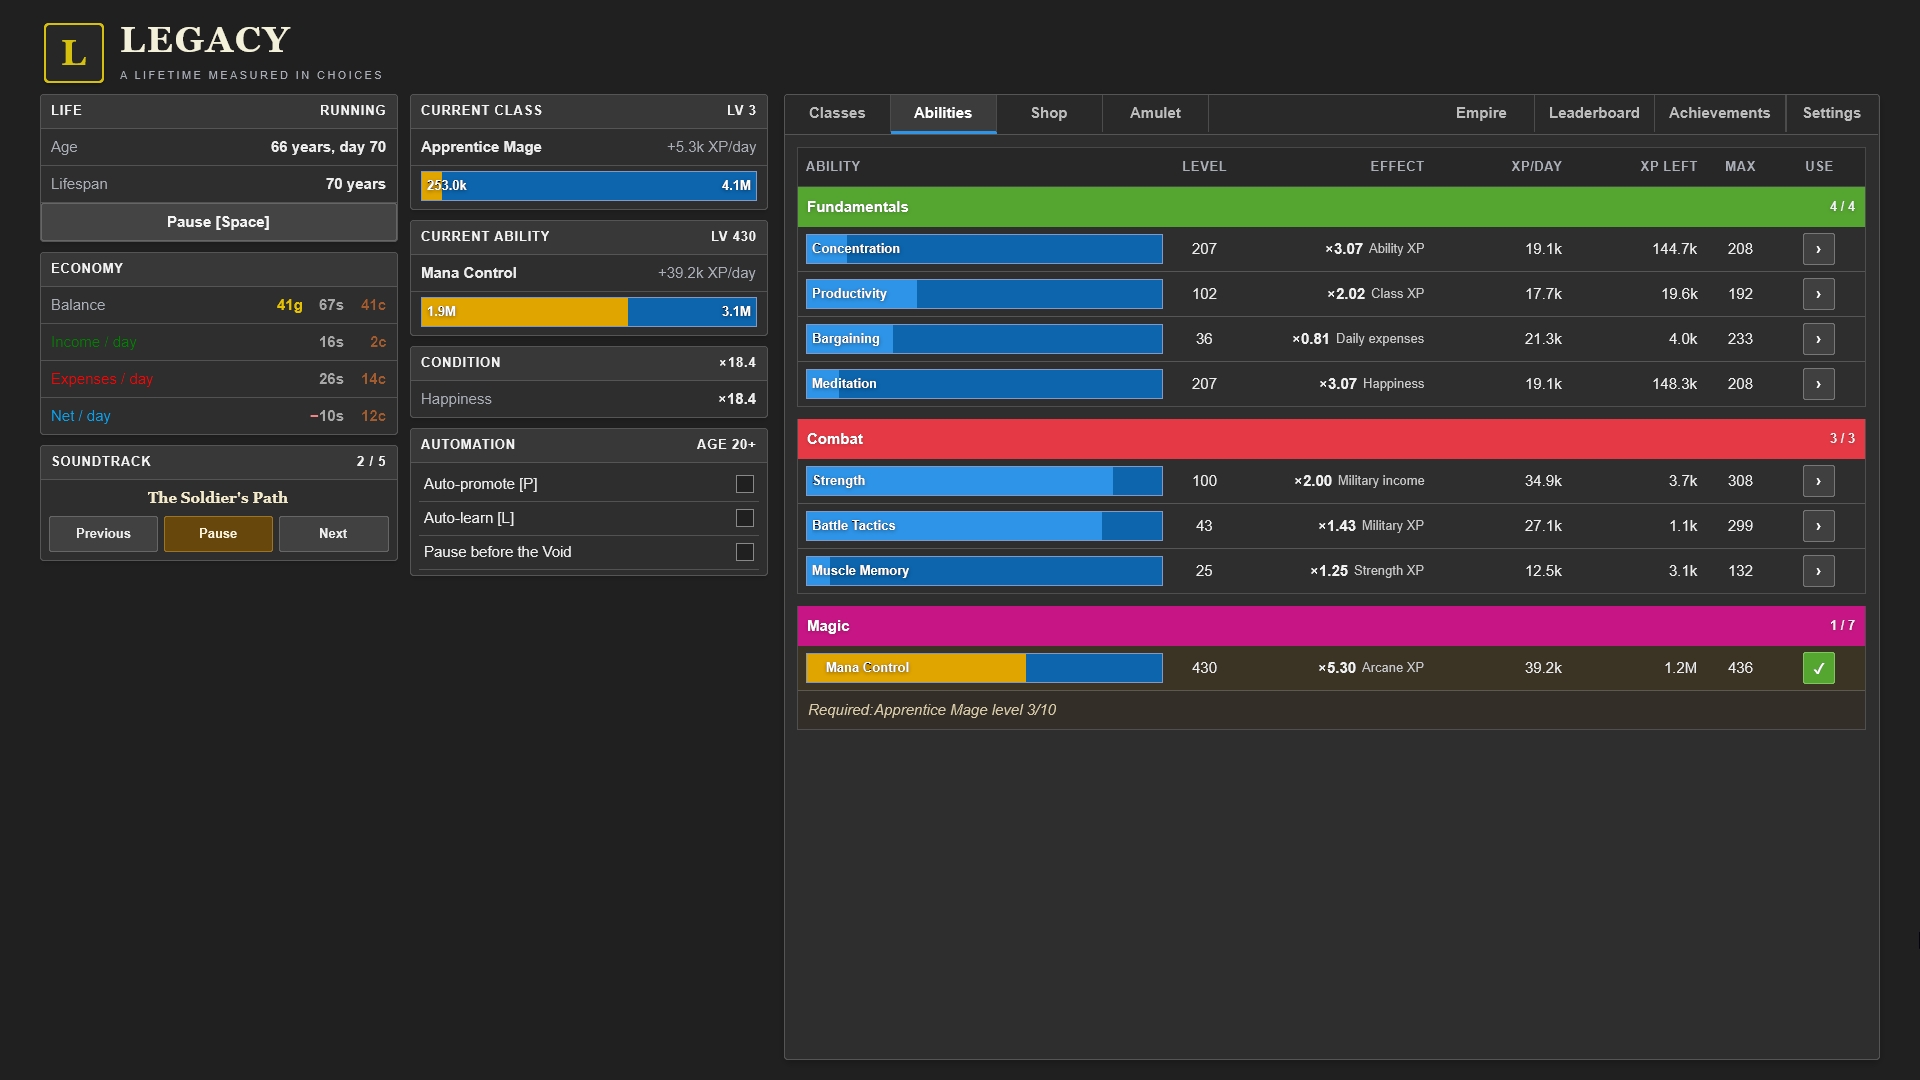Click the green Mana Control checkmark

1818,668
